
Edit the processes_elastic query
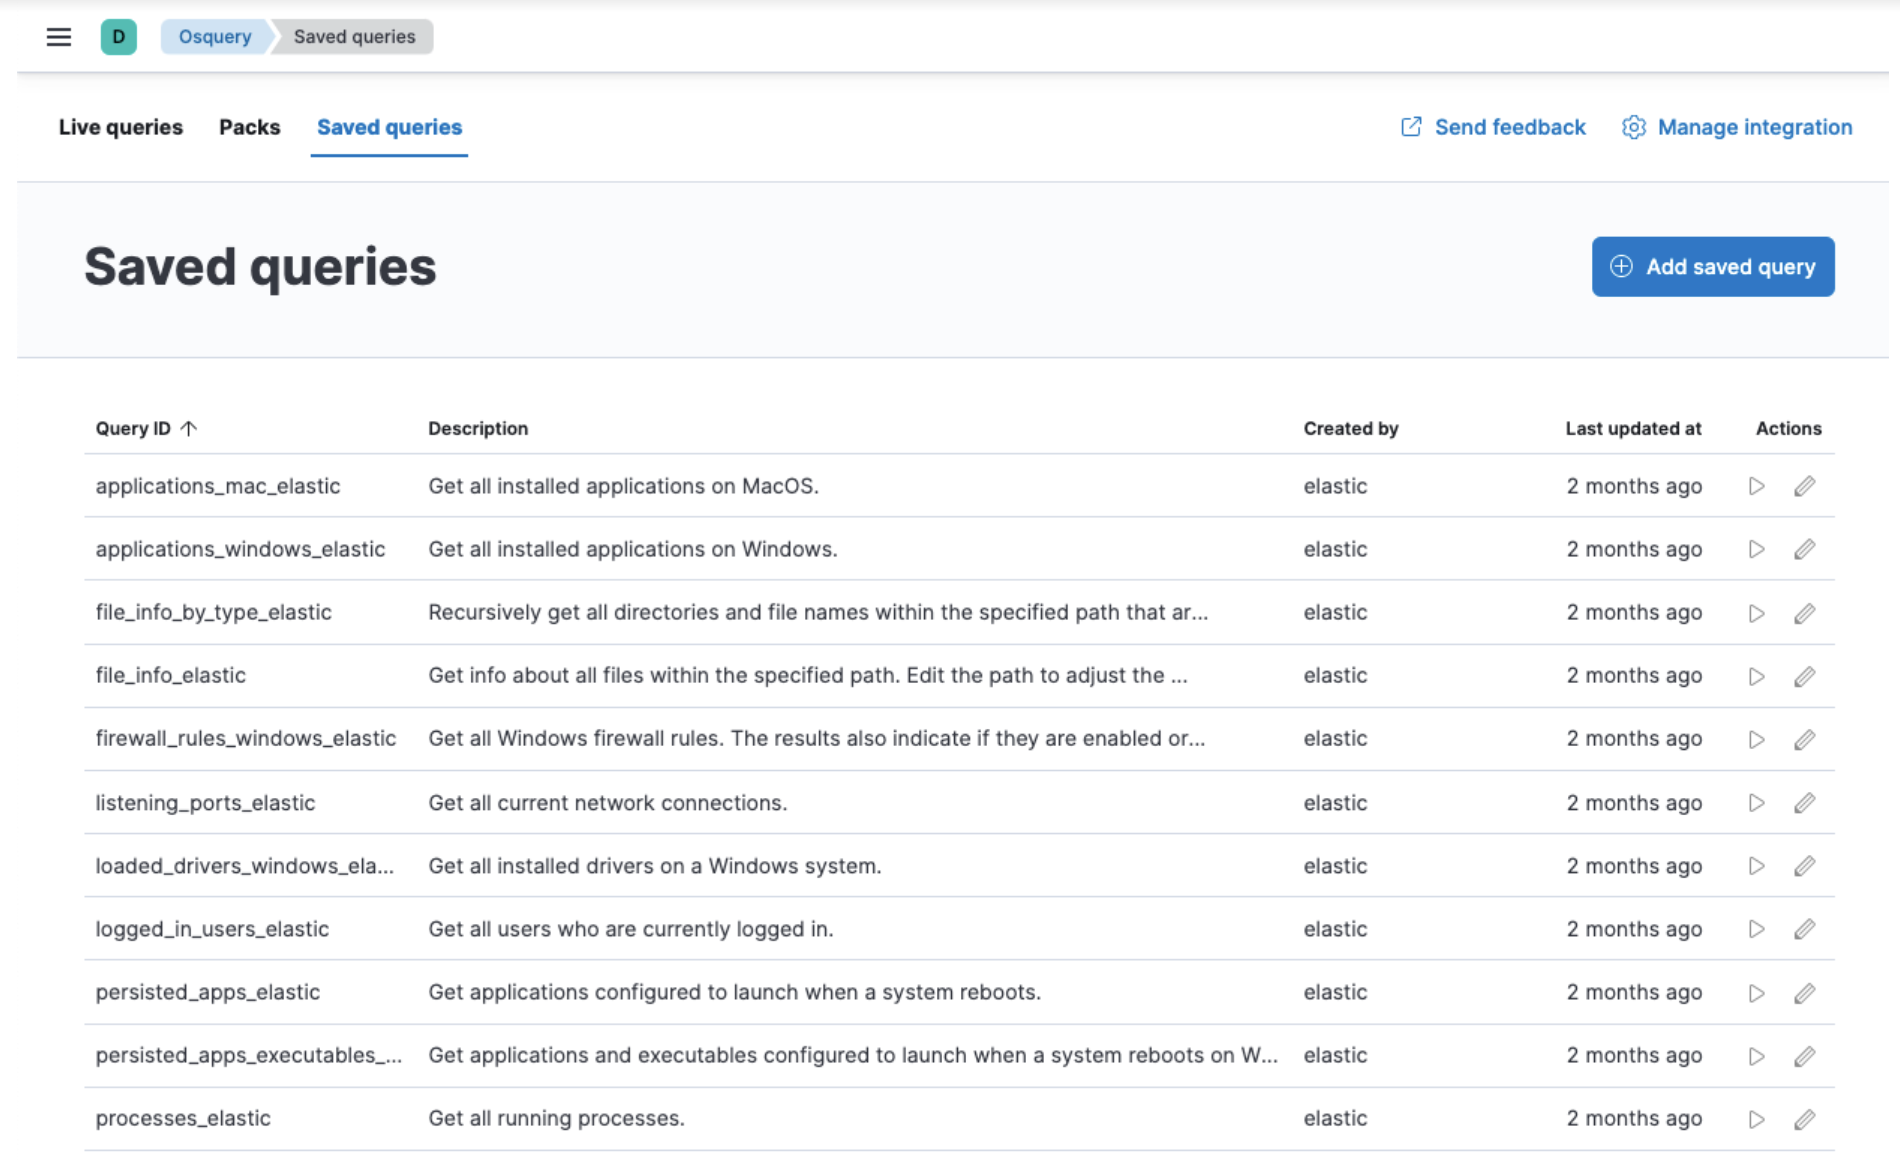click(x=1806, y=1119)
